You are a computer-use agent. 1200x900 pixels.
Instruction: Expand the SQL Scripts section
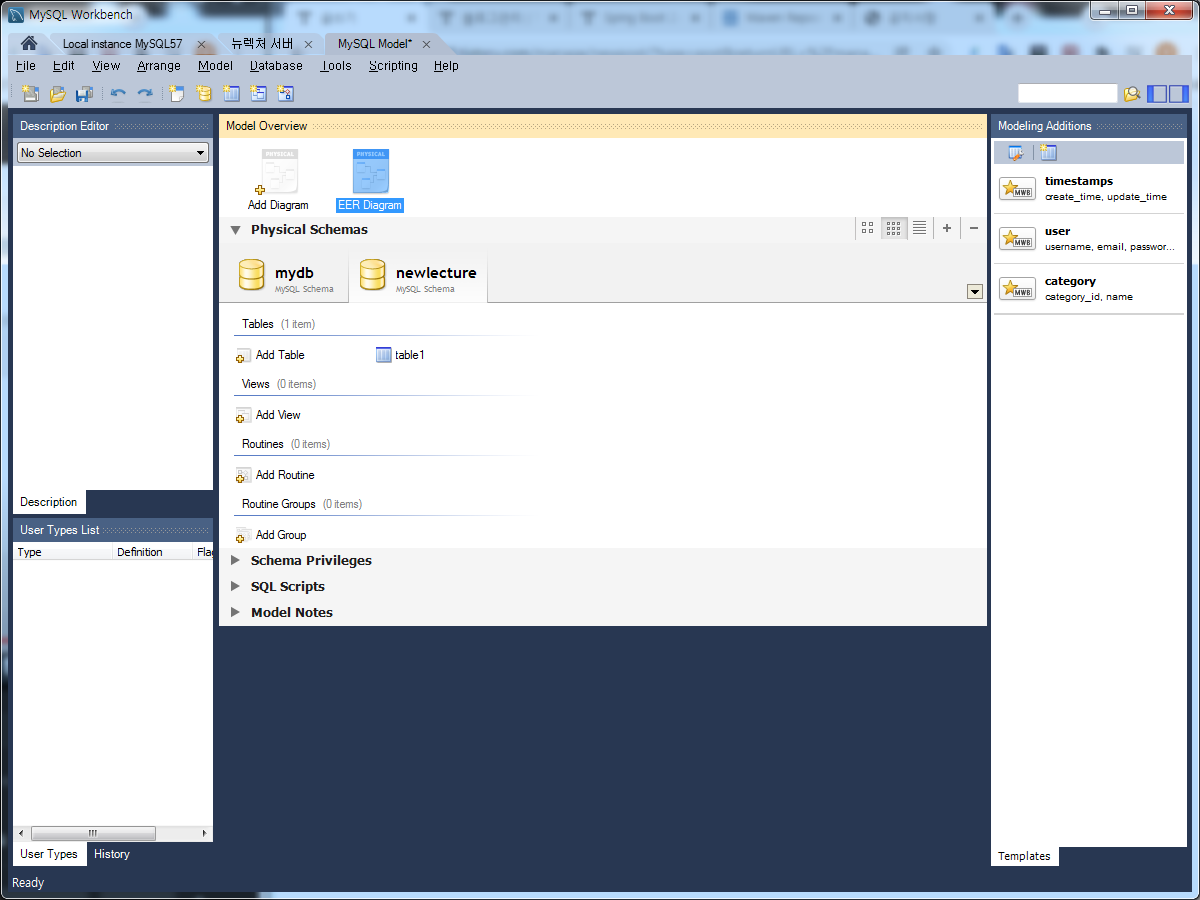[236, 587]
